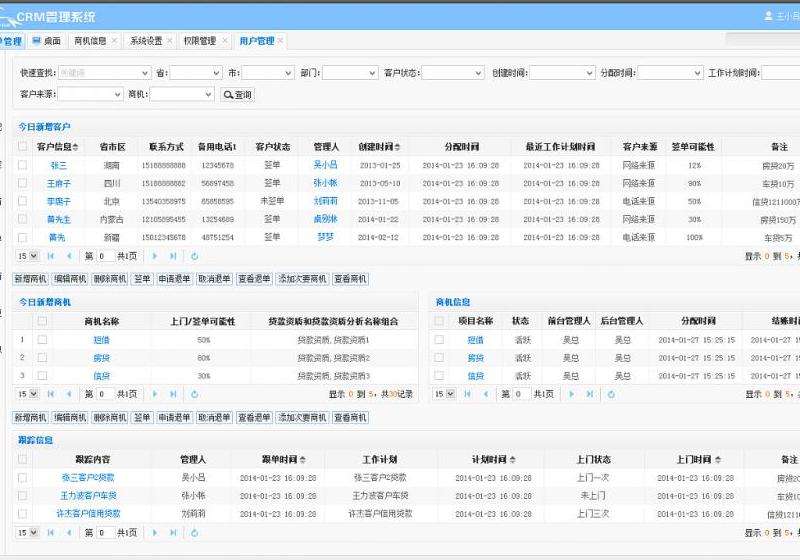Viewport: 800px width, 560px height.
Task: Go to previous page of 商机信息 table
Action: click(x=486, y=394)
